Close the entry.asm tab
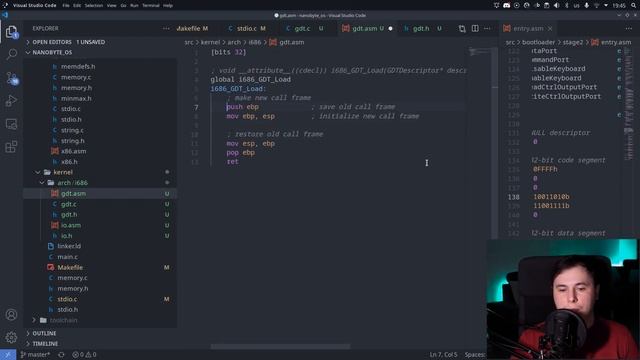The width and height of the screenshot is (640, 360). click(x=550, y=29)
